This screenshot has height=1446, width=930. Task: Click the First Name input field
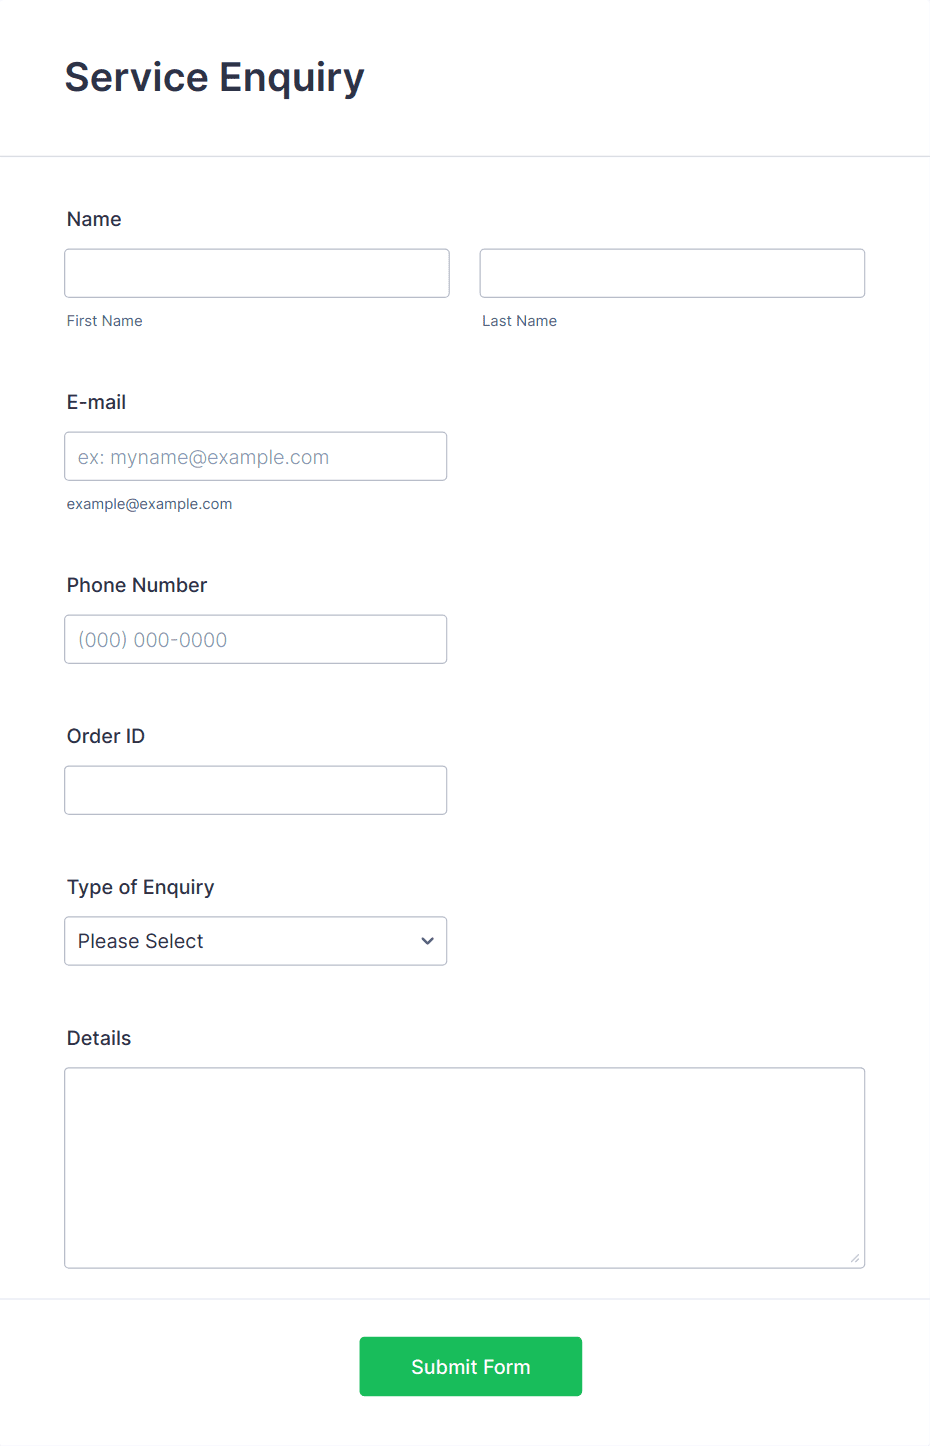[257, 273]
